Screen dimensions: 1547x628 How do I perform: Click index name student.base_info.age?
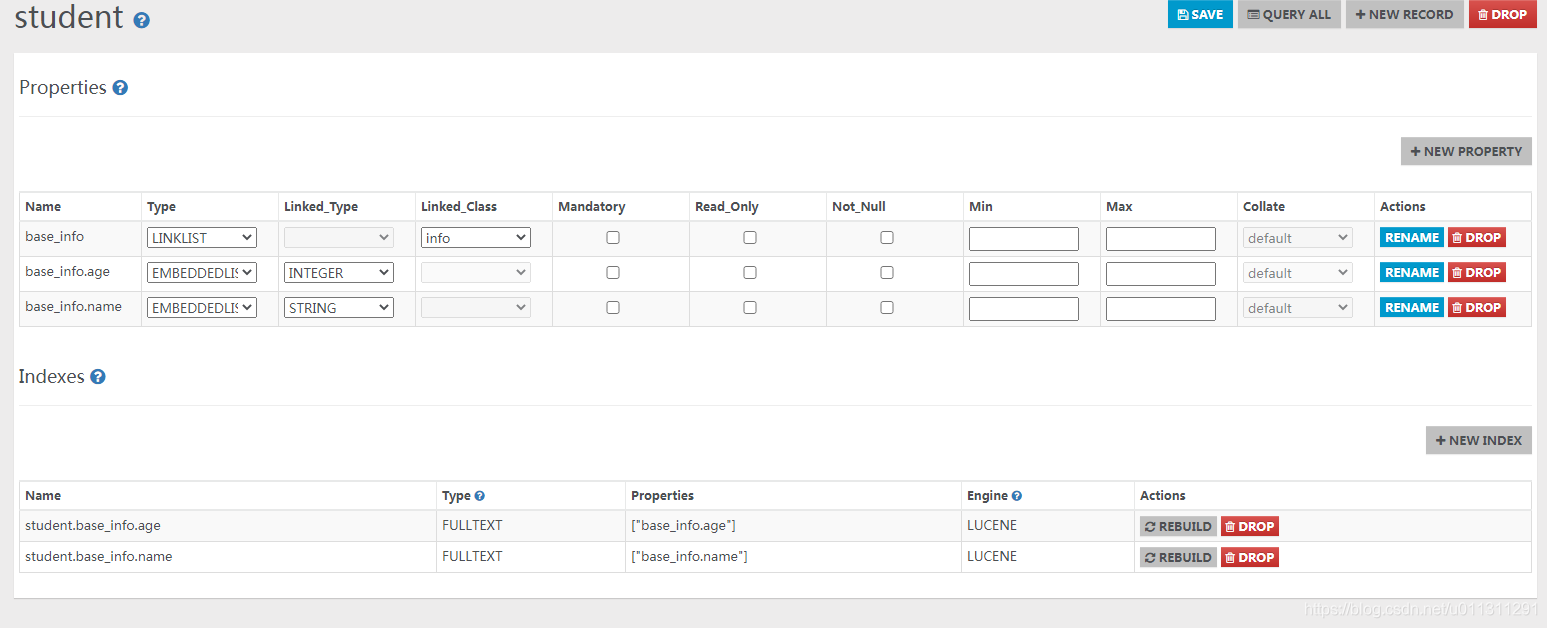click(x=93, y=525)
